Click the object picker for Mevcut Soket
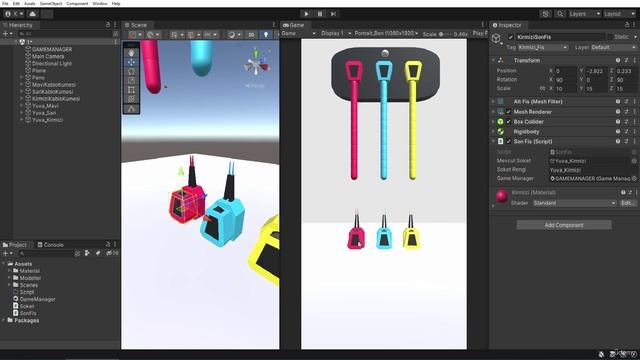The width and height of the screenshot is (640, 360). pyautogui.click(x=634, y=161)
